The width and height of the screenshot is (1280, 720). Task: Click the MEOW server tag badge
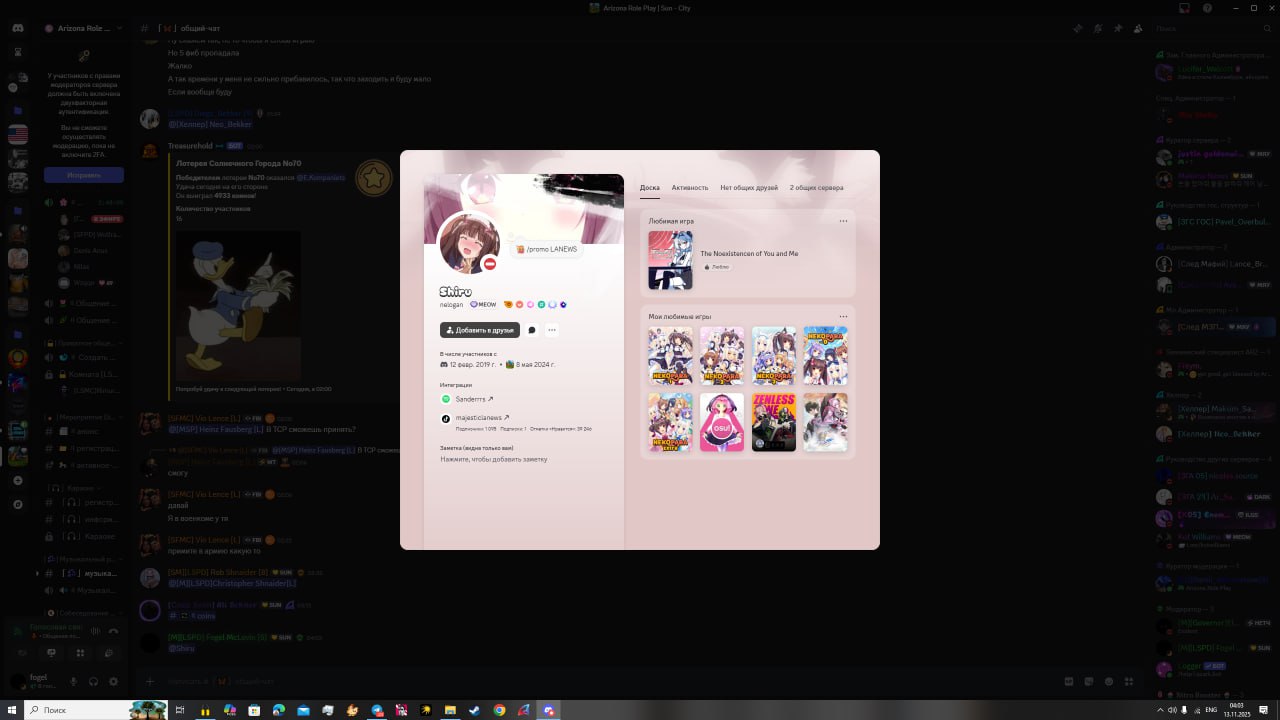(x=483, y=304)
